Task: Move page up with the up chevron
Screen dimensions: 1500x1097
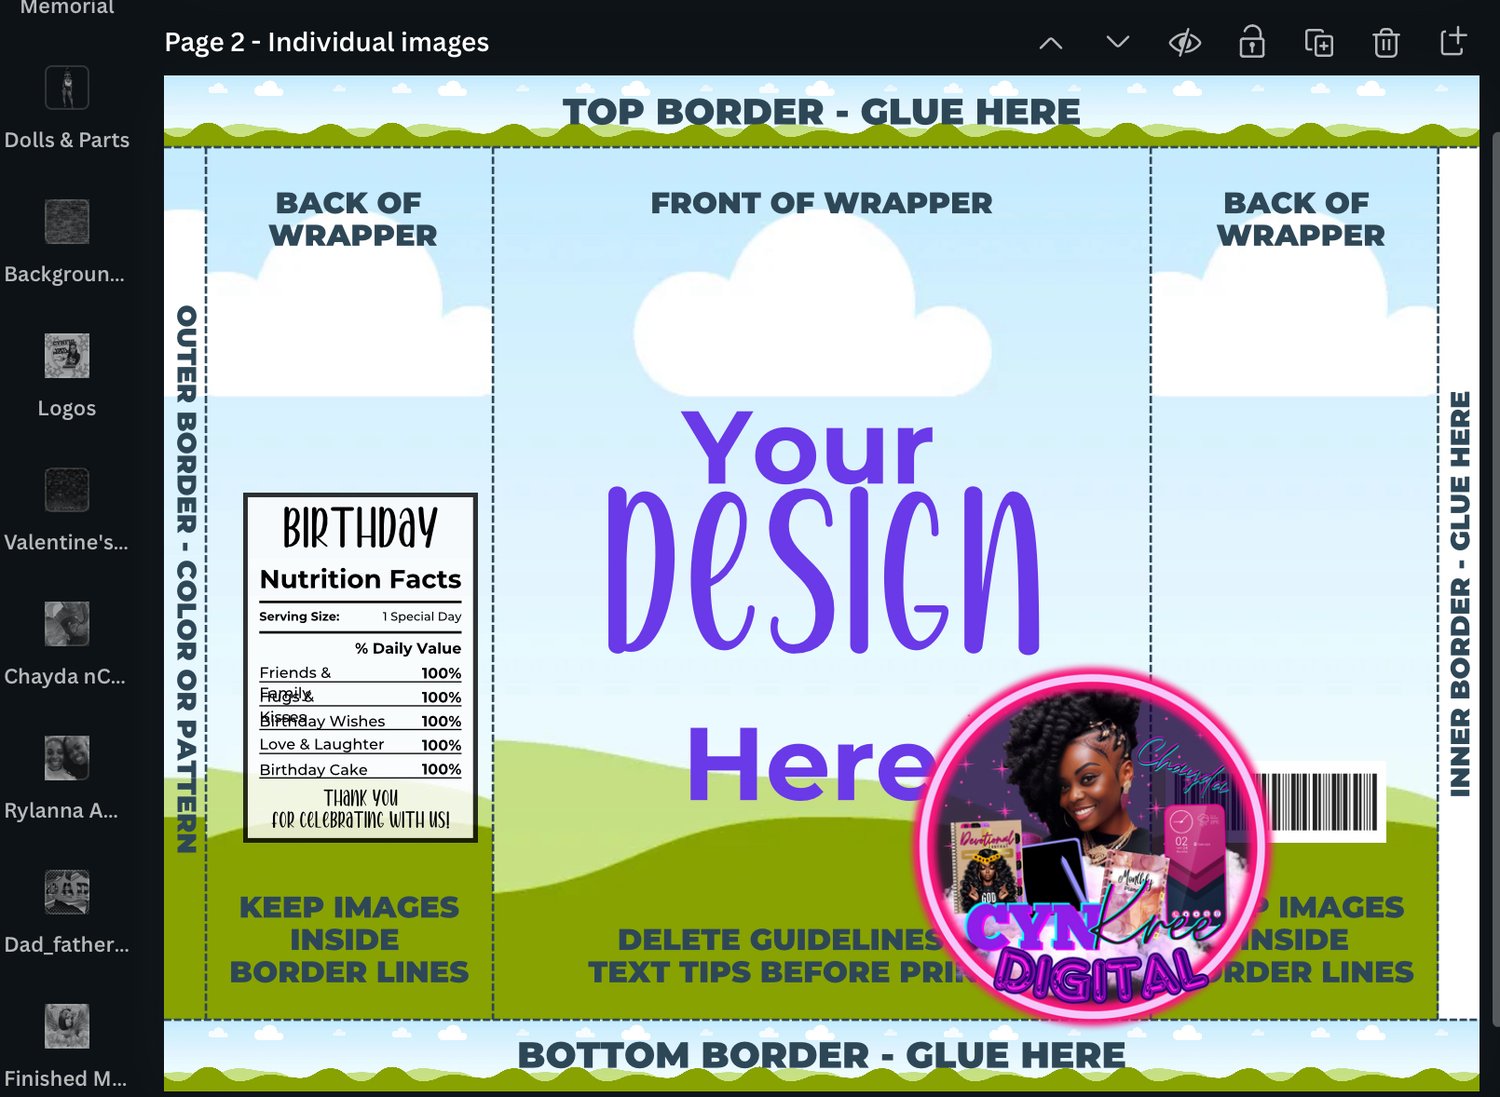Action: [1050, 43]
